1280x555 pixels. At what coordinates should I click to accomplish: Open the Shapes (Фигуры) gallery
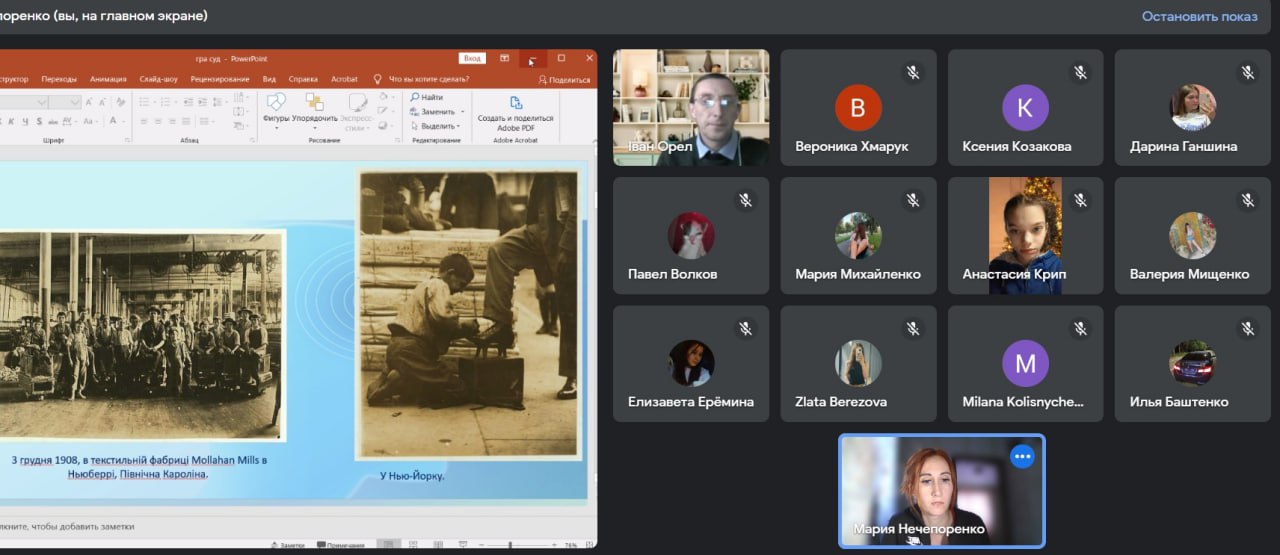[x=275, y=105]
